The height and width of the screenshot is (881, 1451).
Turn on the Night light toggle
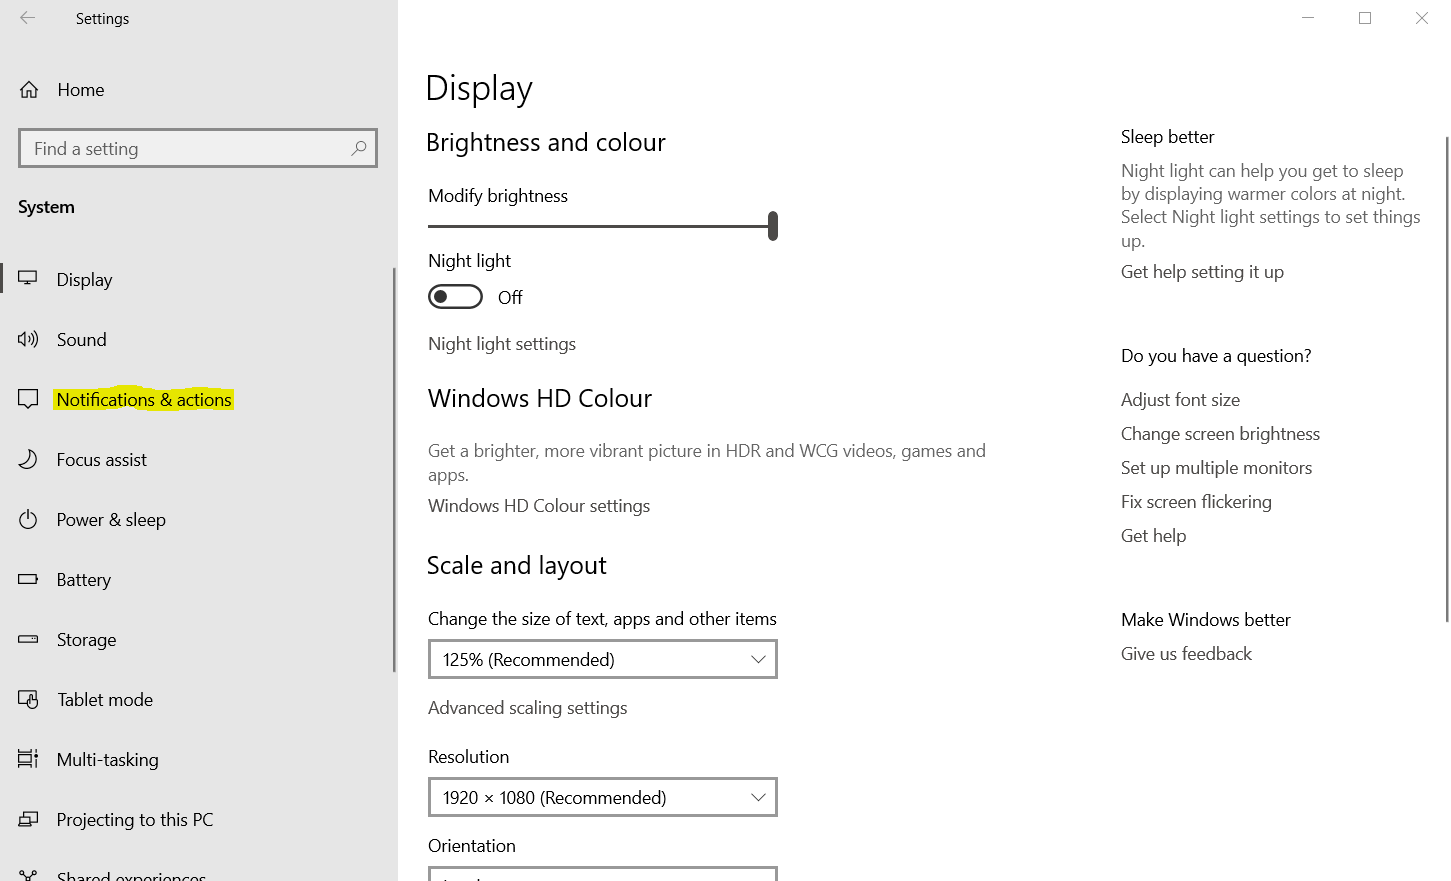(x=455, y=297)
